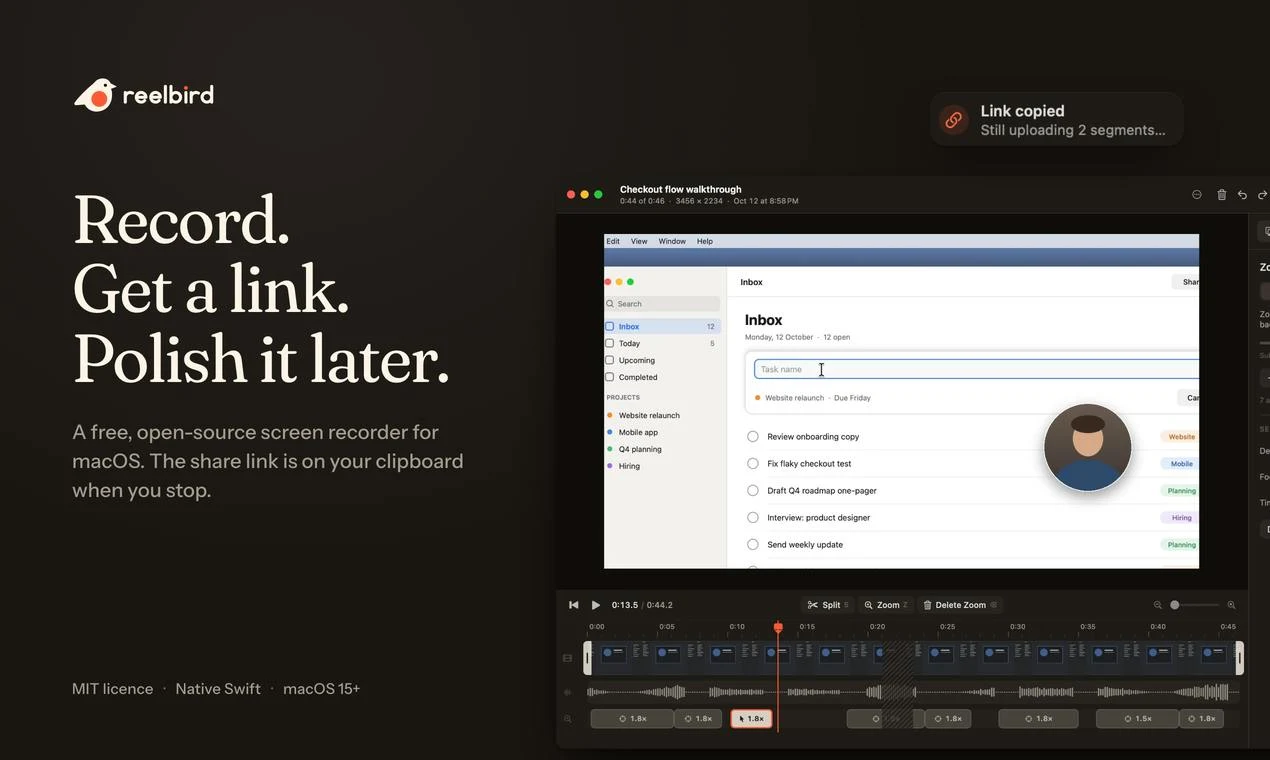
Task: Click the 0:35 mark on the timeline ruler
Action: click(x=1087, y=627)
